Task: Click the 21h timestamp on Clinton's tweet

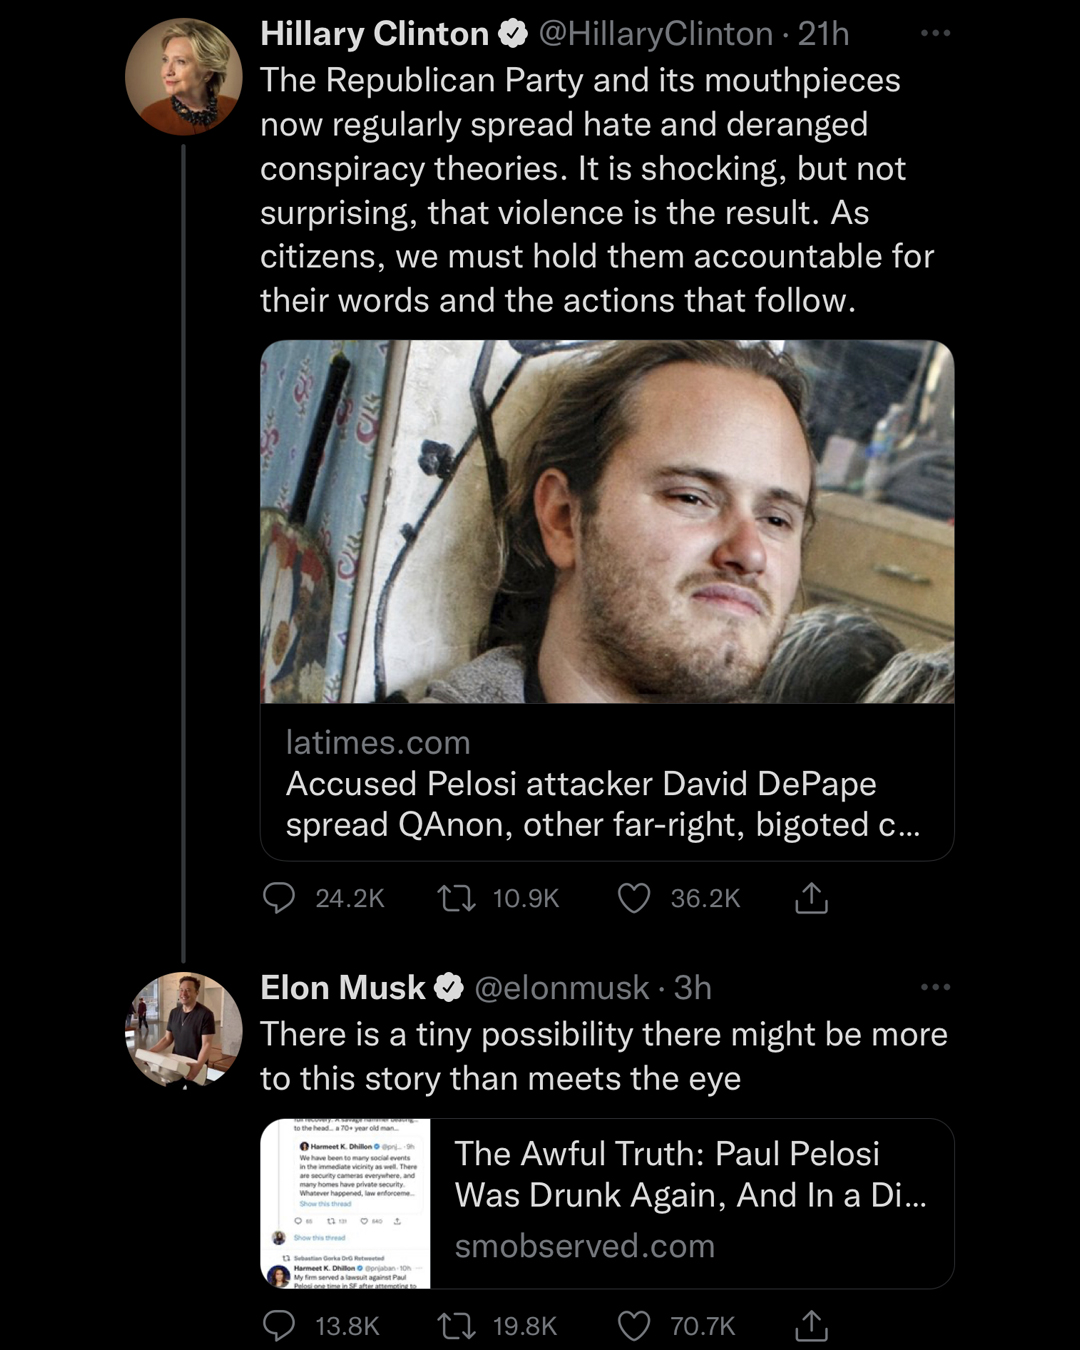Action: tap(824, 34)
